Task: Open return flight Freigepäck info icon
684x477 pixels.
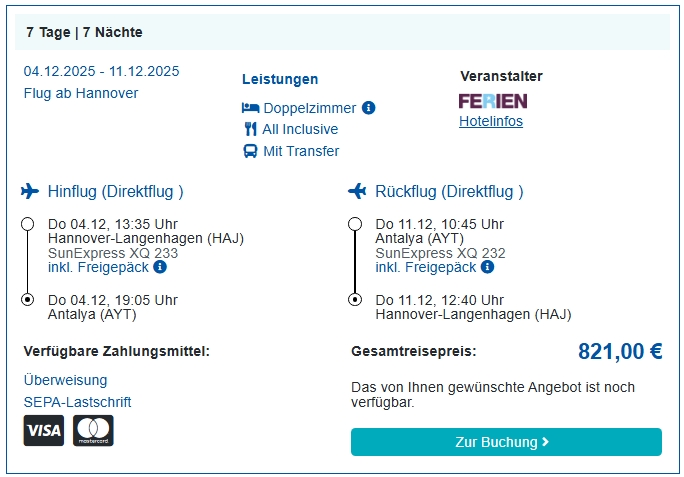Action: (x=488, y=267)
